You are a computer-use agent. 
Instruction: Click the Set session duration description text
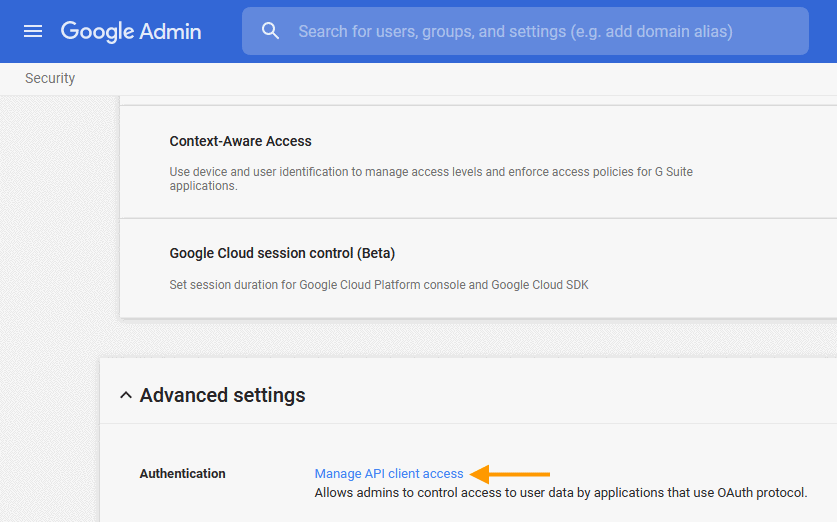pyautogui.click(x=378, y=285)
